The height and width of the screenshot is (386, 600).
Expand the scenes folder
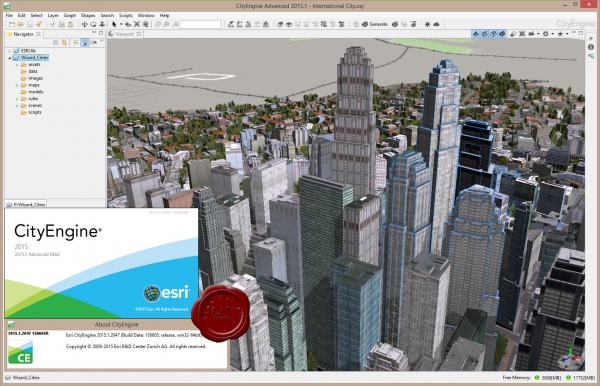[x=17, y=106]
